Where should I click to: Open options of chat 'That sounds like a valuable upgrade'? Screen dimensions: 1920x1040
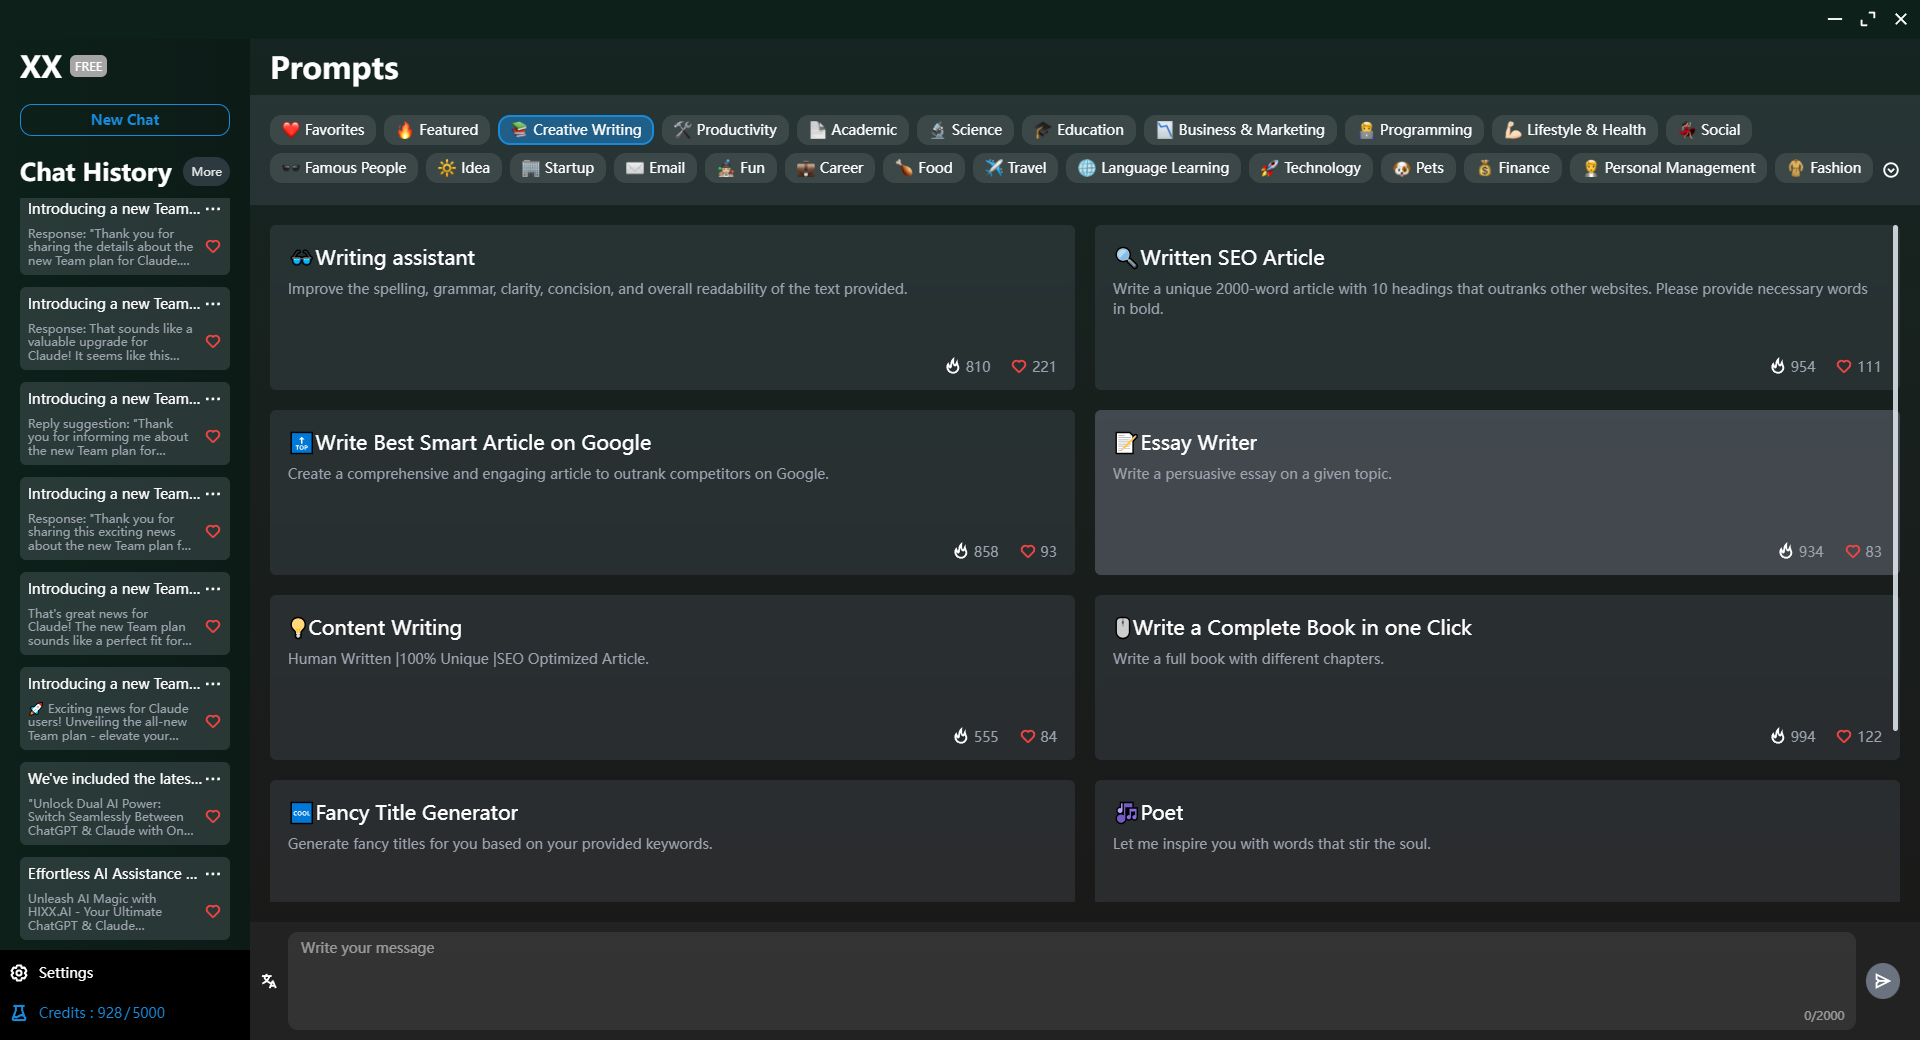pyautogui.click(x=213, y=304)
